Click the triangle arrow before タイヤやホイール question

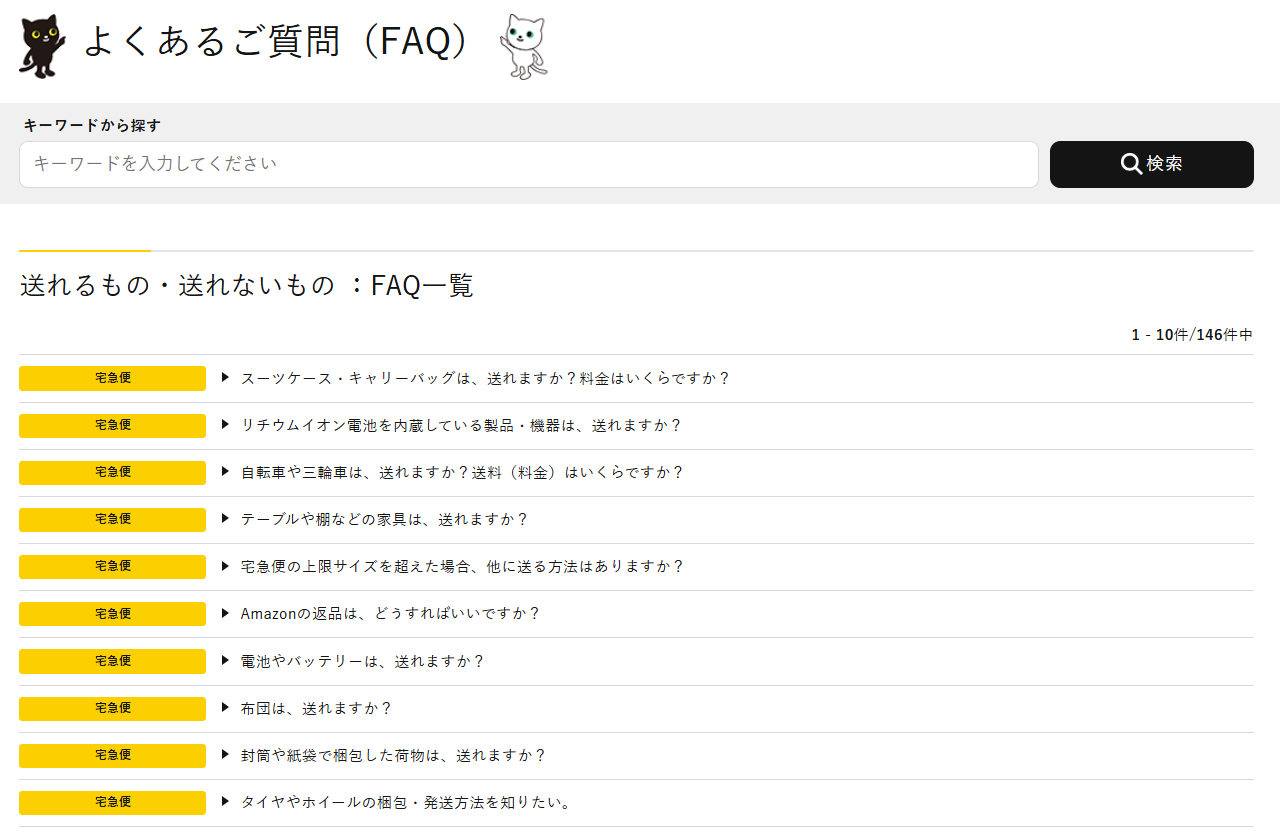click(226, 802)
